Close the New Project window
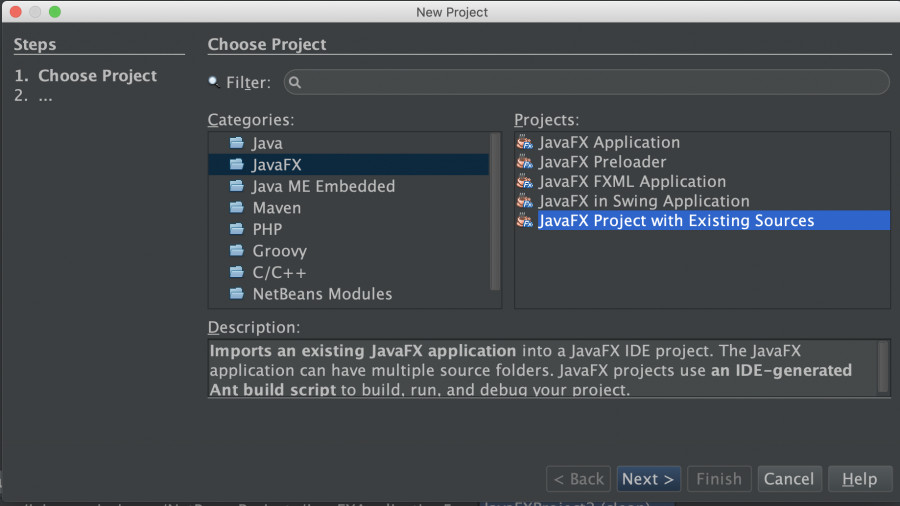This screenshot has width=900, height=506. [15, 11]
